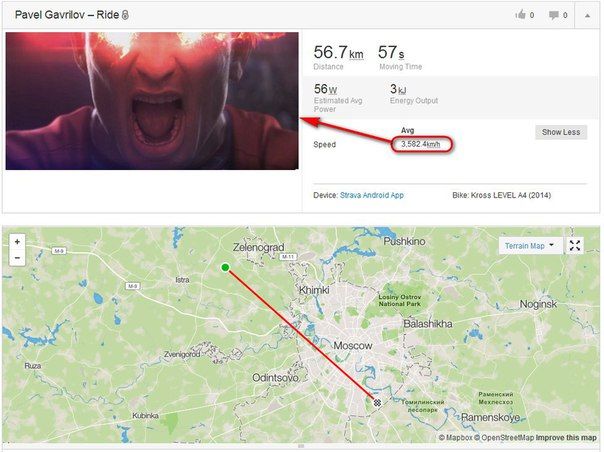
Task: Click the Moscow label on the map
Action: coord(353,346)
